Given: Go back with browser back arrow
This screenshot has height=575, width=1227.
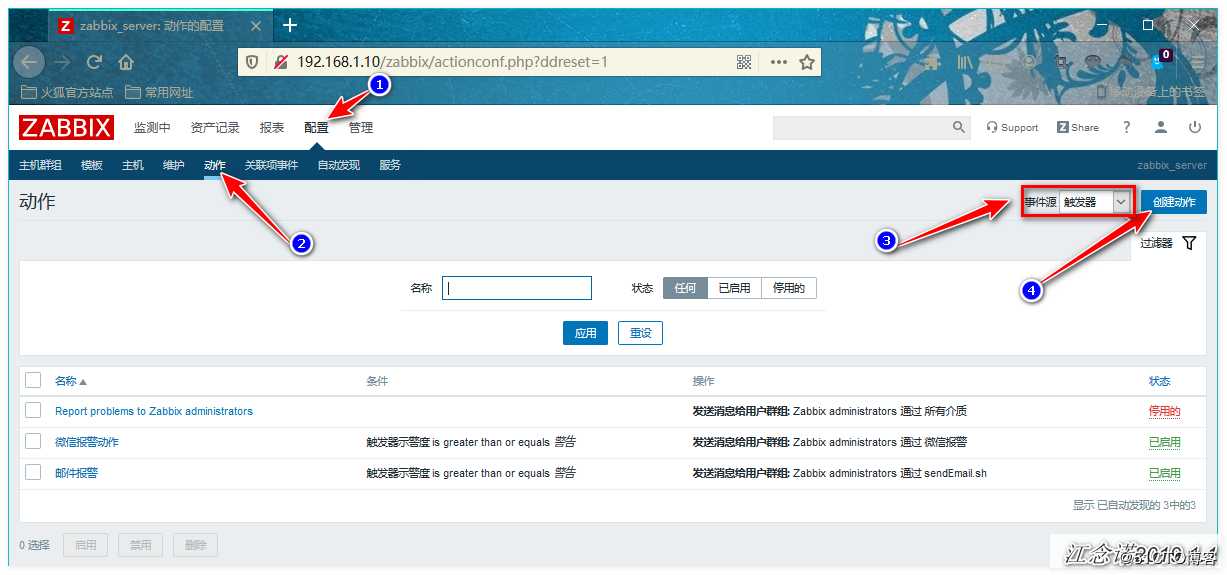Looking at the screenshot, I should [x=29, y=62].
